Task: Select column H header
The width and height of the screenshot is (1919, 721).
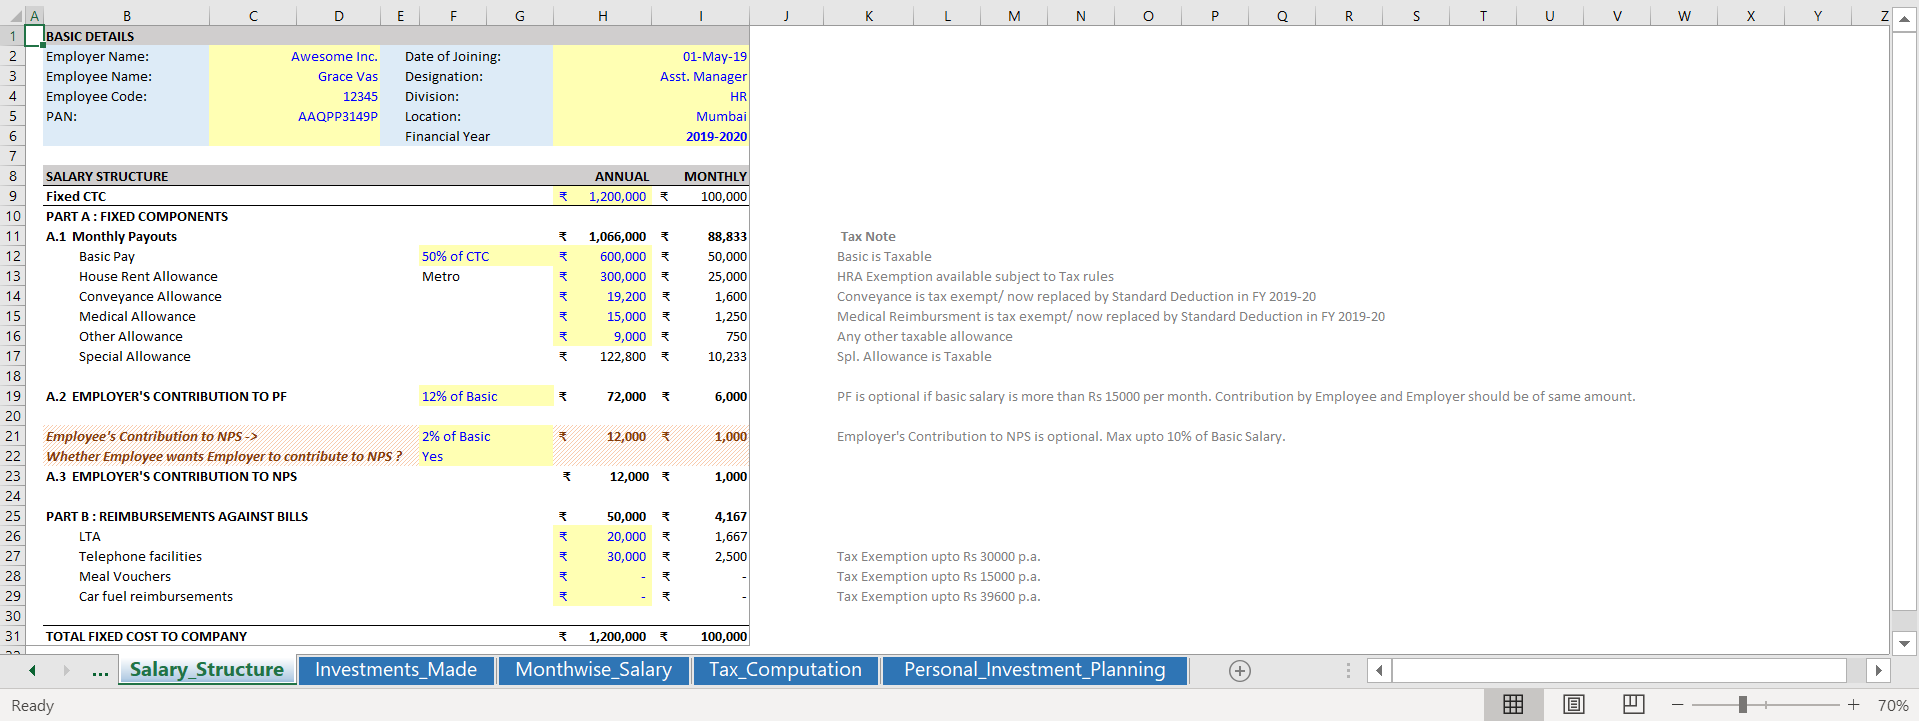Action: coord(602,16)
